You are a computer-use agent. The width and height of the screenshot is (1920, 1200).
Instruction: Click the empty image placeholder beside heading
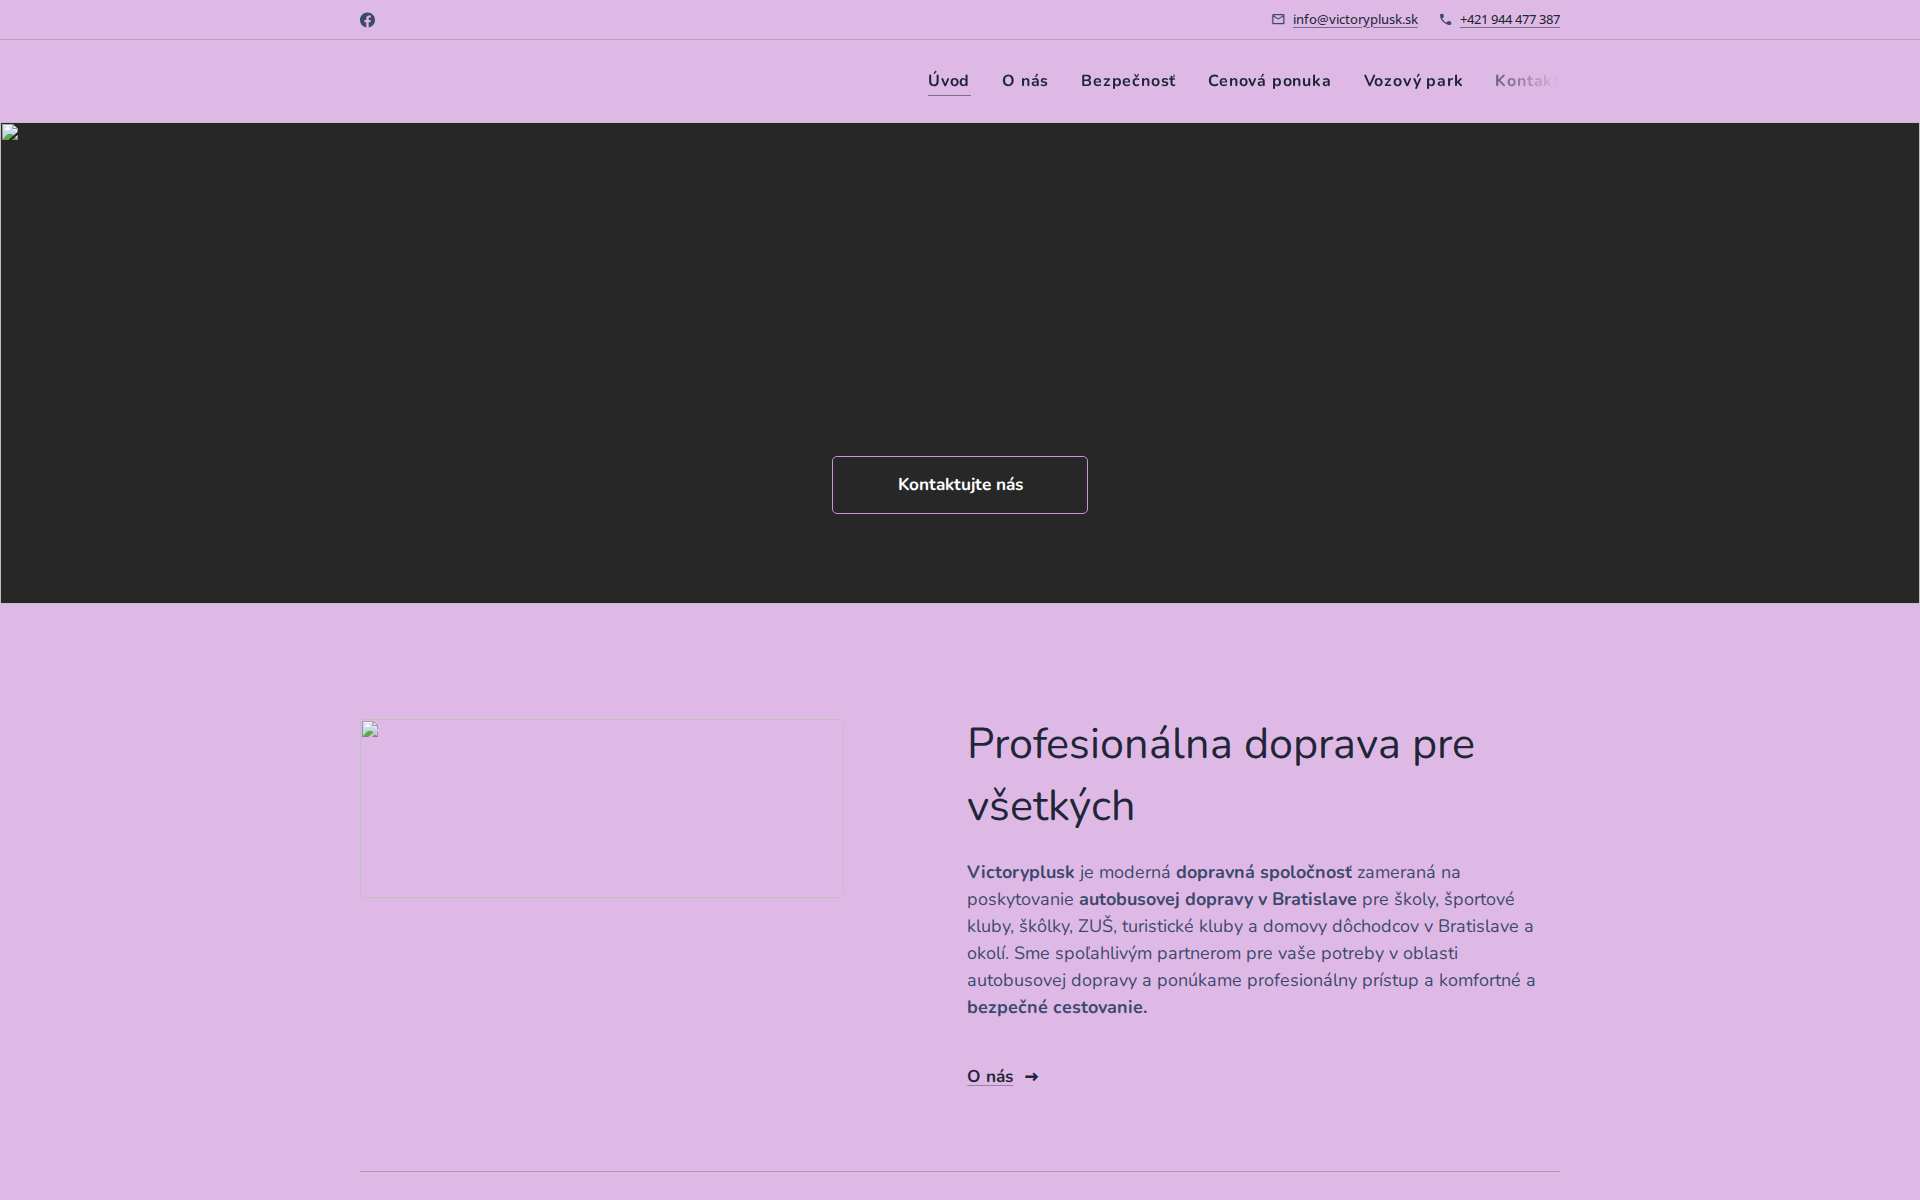pos(601,808)
